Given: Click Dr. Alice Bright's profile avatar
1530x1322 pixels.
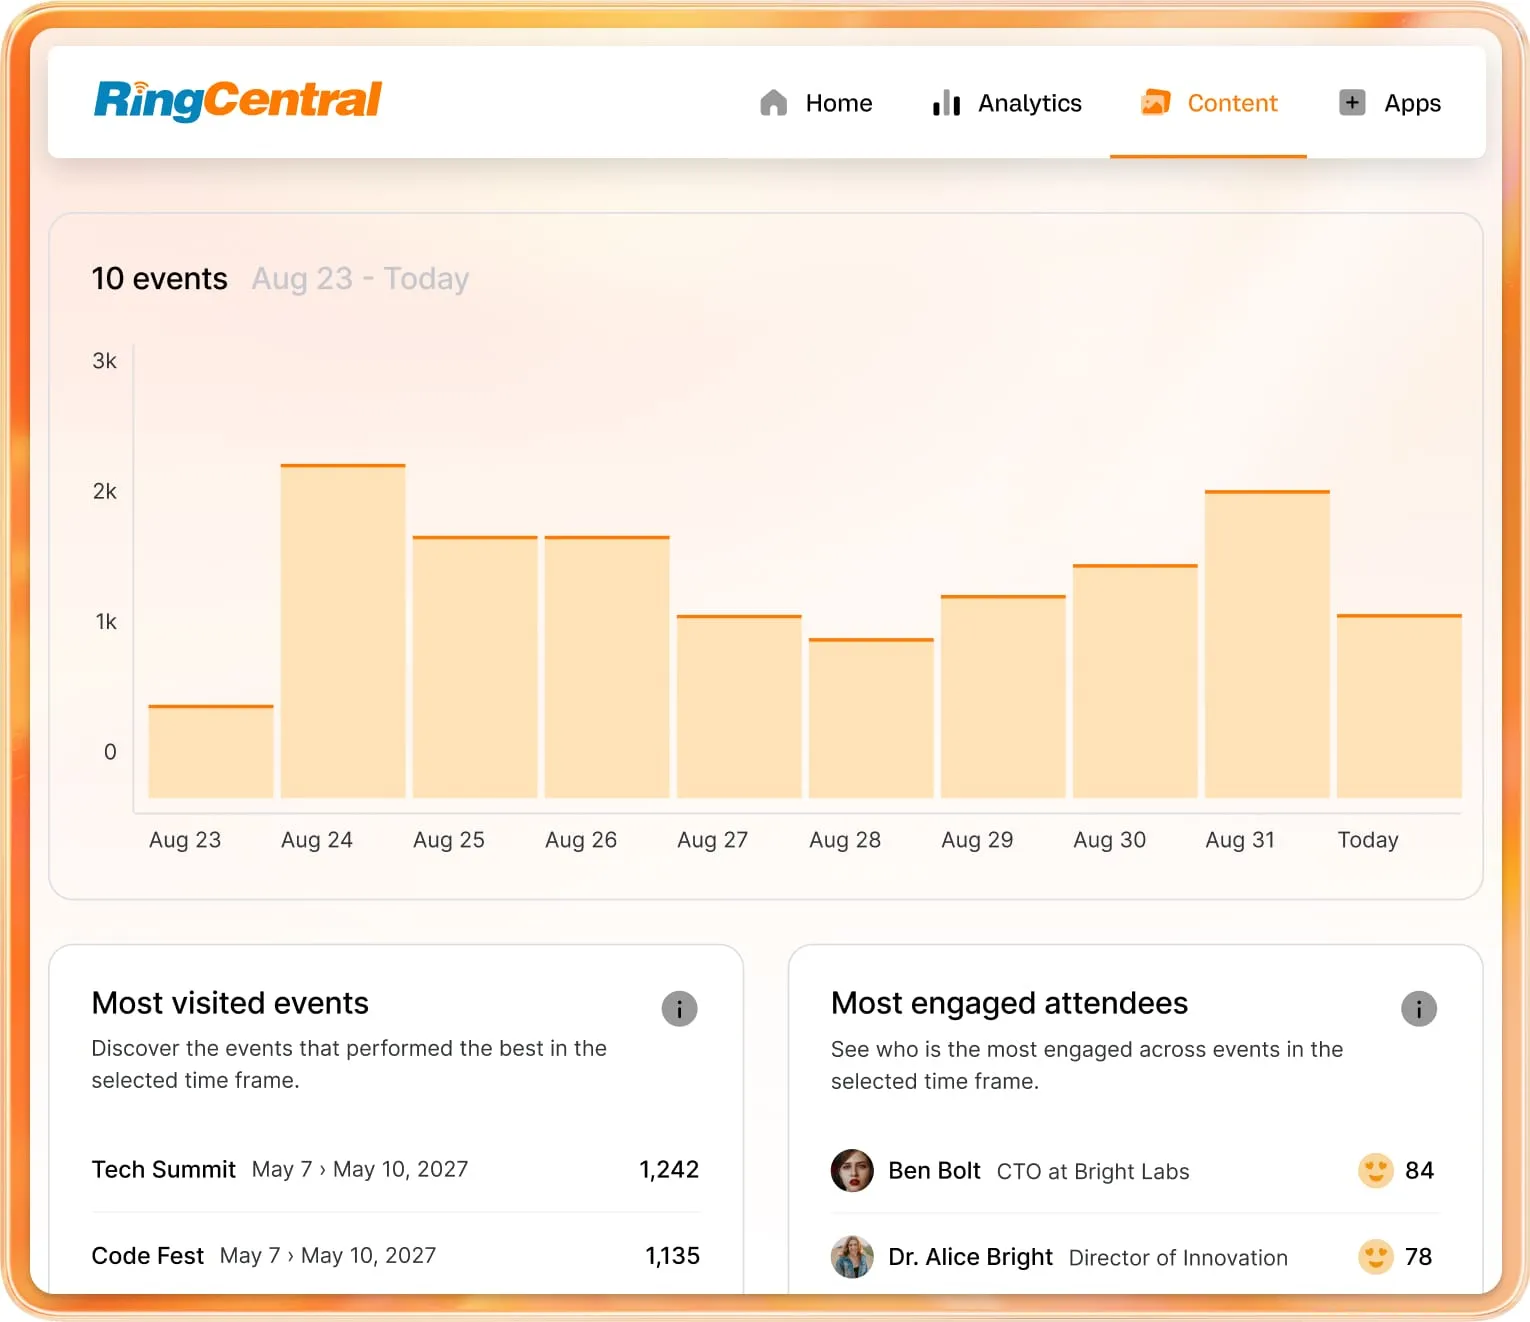Looking at the screenshot, I should point(852,1256).
